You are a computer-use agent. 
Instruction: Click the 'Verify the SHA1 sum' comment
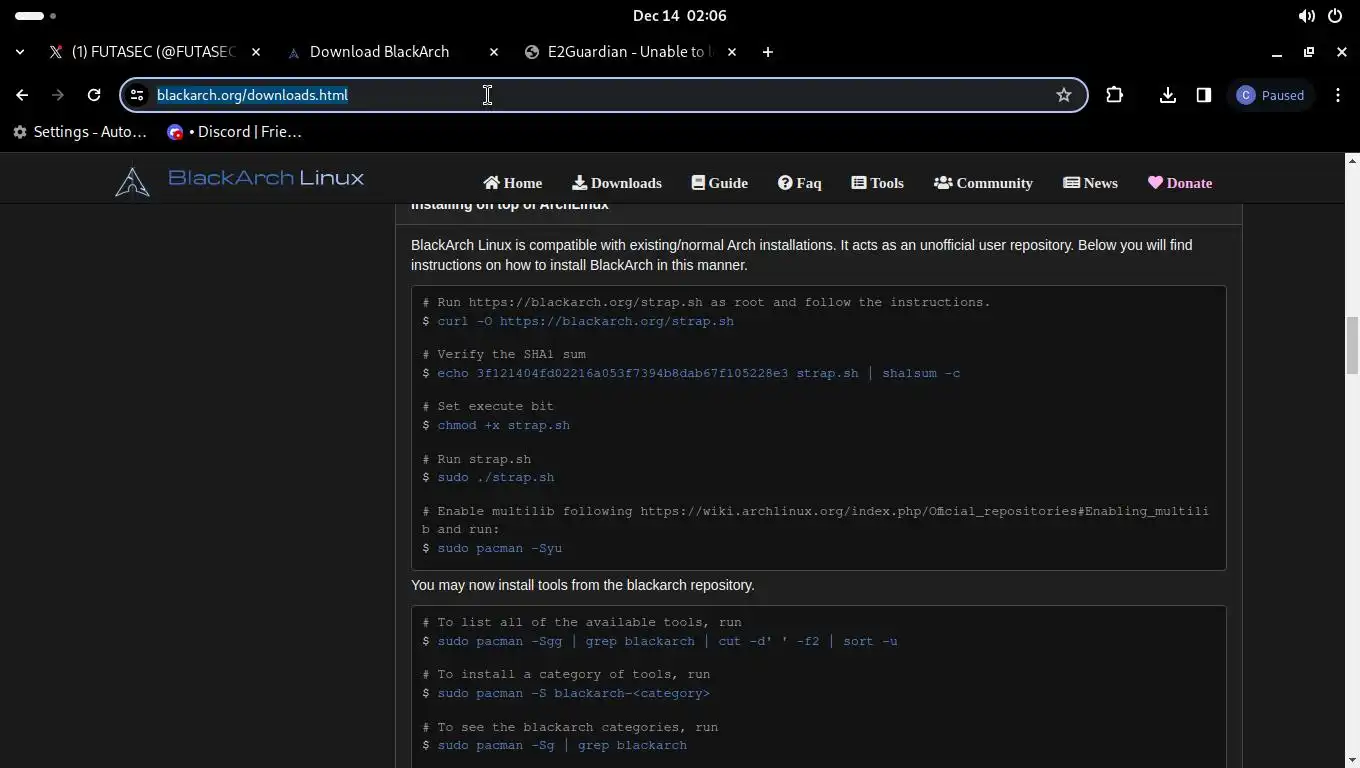click(x=504, y=354)
